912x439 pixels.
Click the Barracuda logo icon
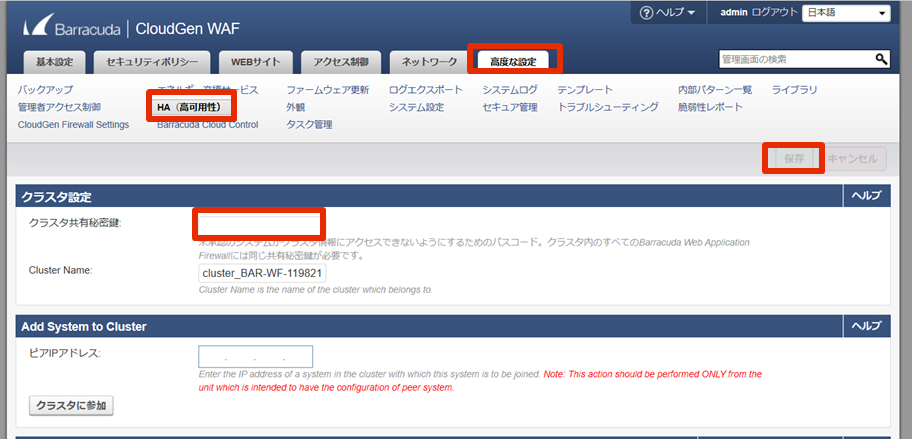click(37, 27)
